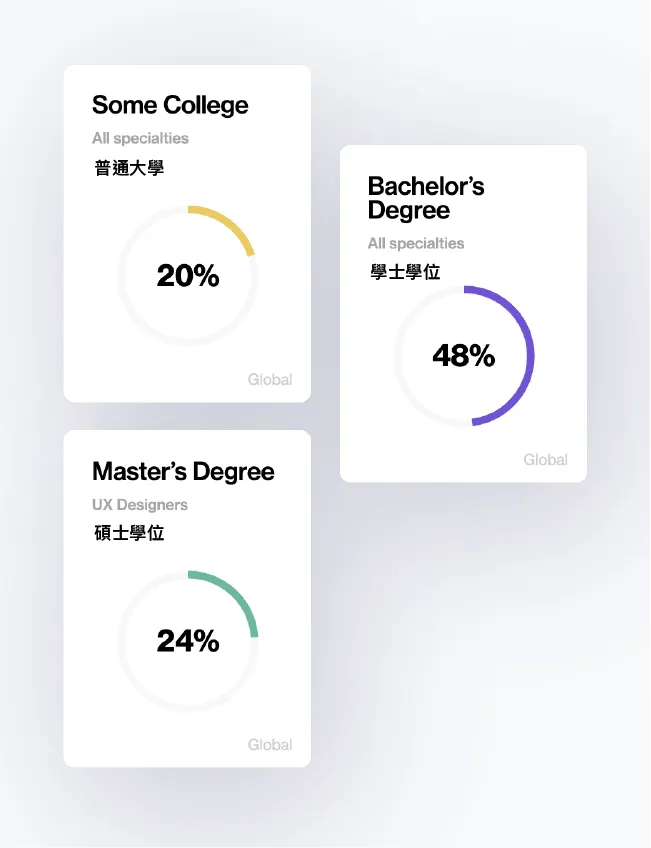Screen dimensions: 651x848
Task: Click the 學士學位 Chinese label
Action: [x=405, y=272]
